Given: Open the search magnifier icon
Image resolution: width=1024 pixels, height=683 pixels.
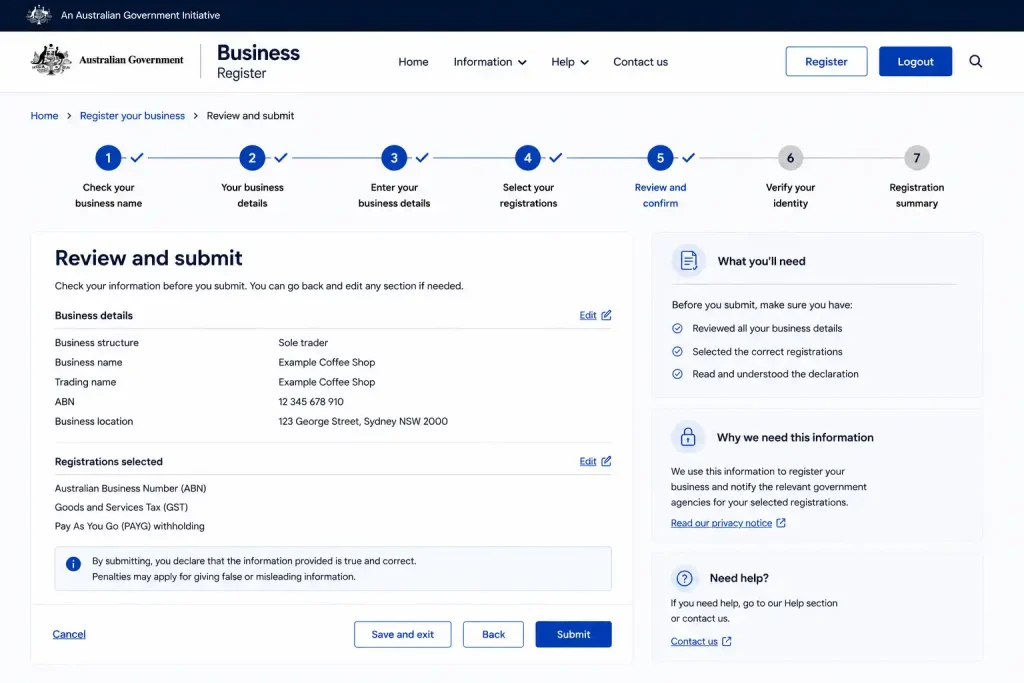Looking at the screenshot, I should point(975,61).
